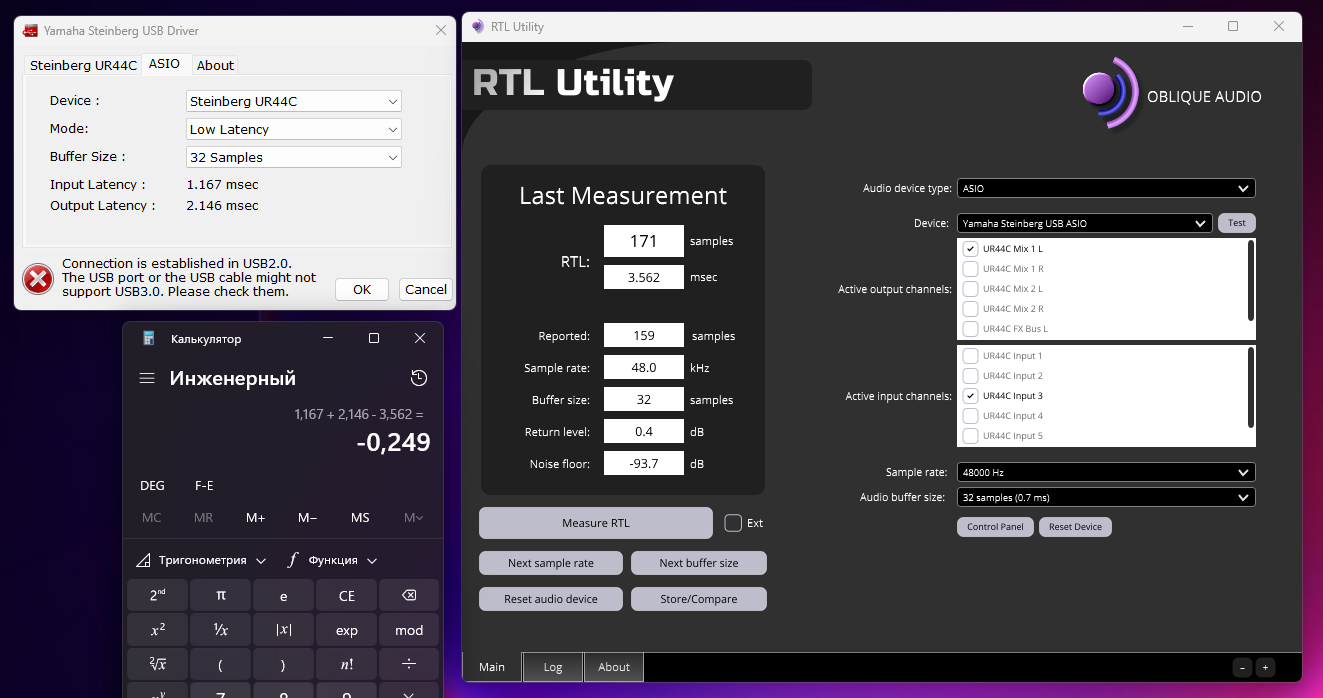Viewport: 1323px width, 698px height.
Task: Enable UR44C Input 1 channel
Action: [x=970, y=356]
